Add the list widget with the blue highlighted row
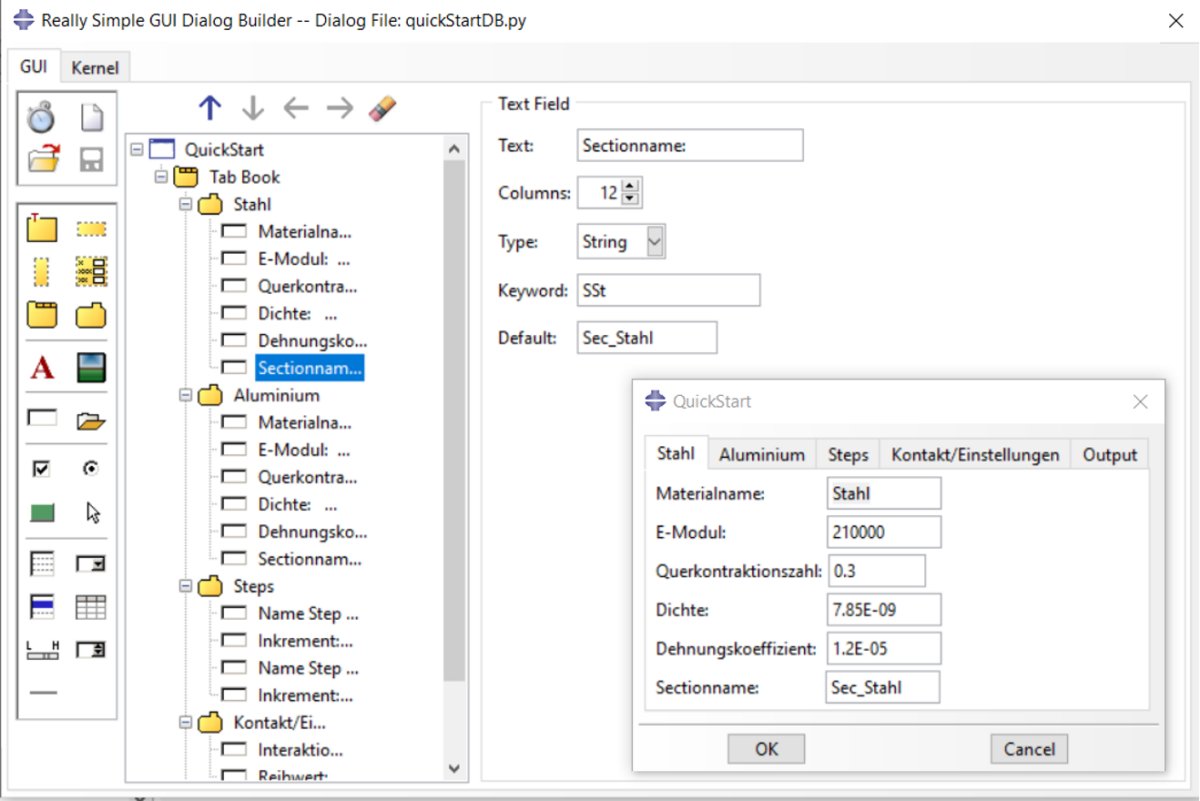Viewport: 1200px width, 801px height. tap(42, 607)
